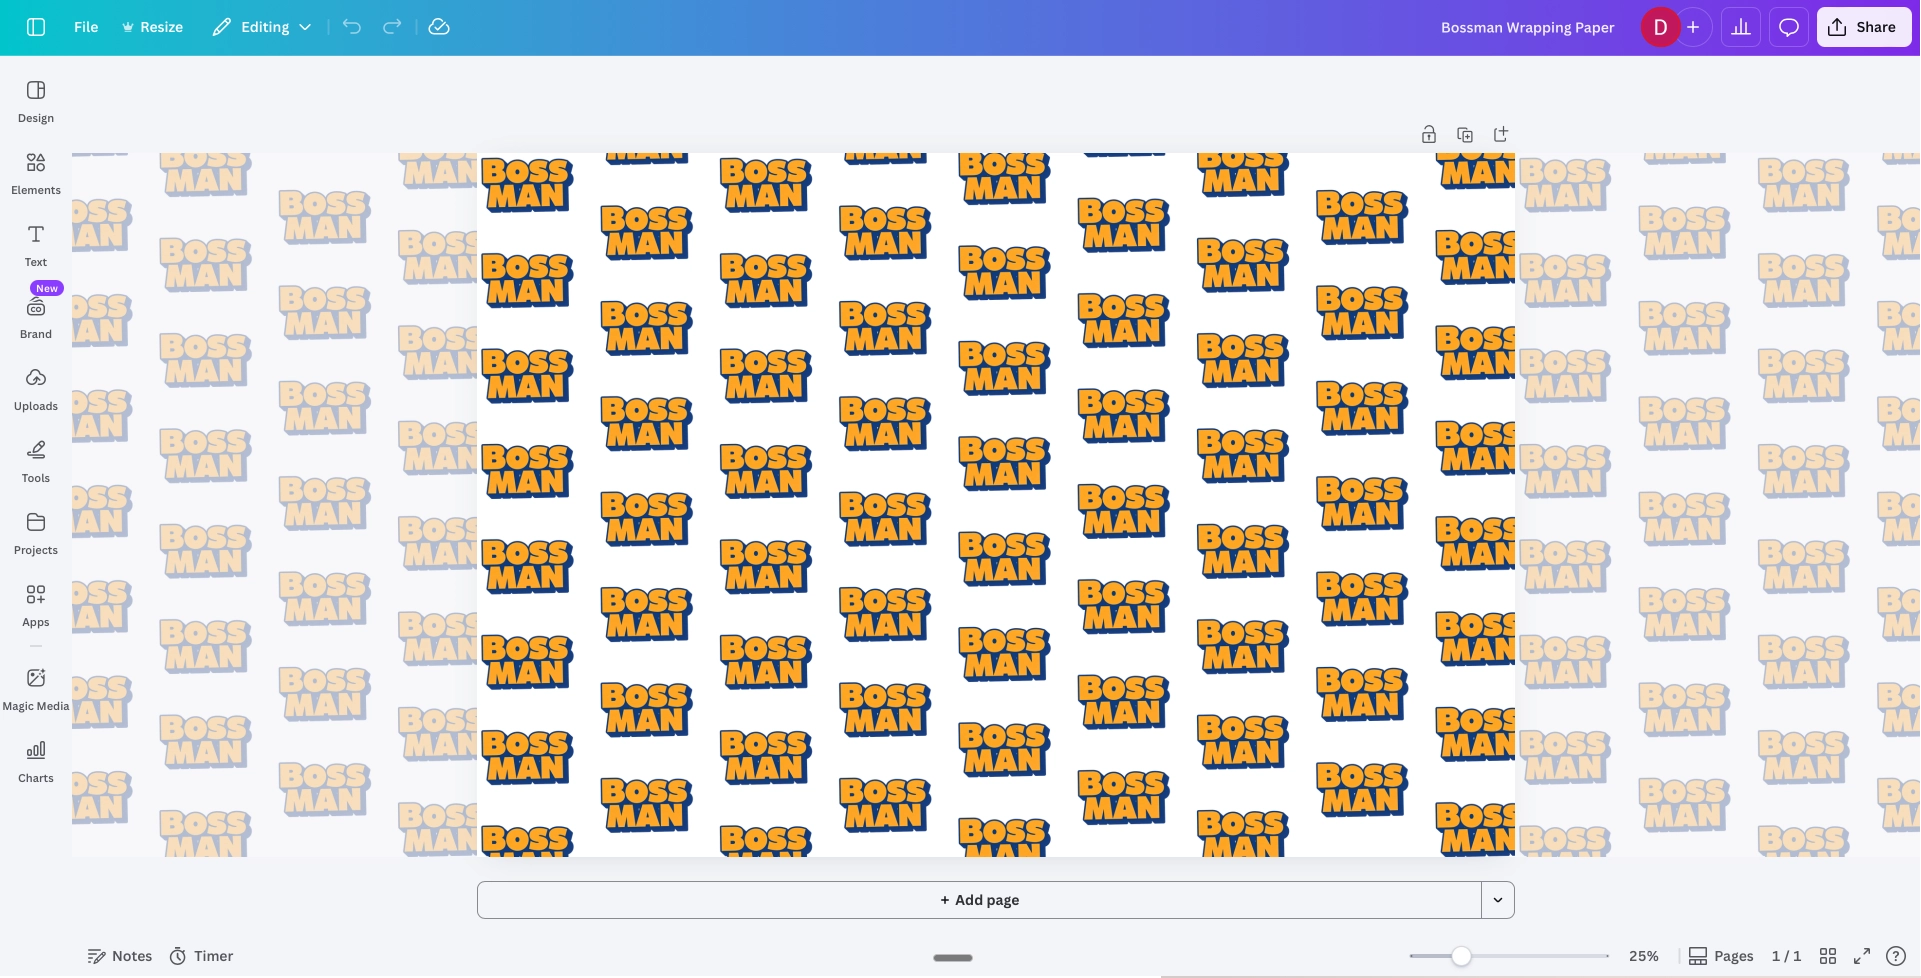Open the comments speech bubble
Viewport: 1921px width, 978px height.
(x=1789, y=27)
